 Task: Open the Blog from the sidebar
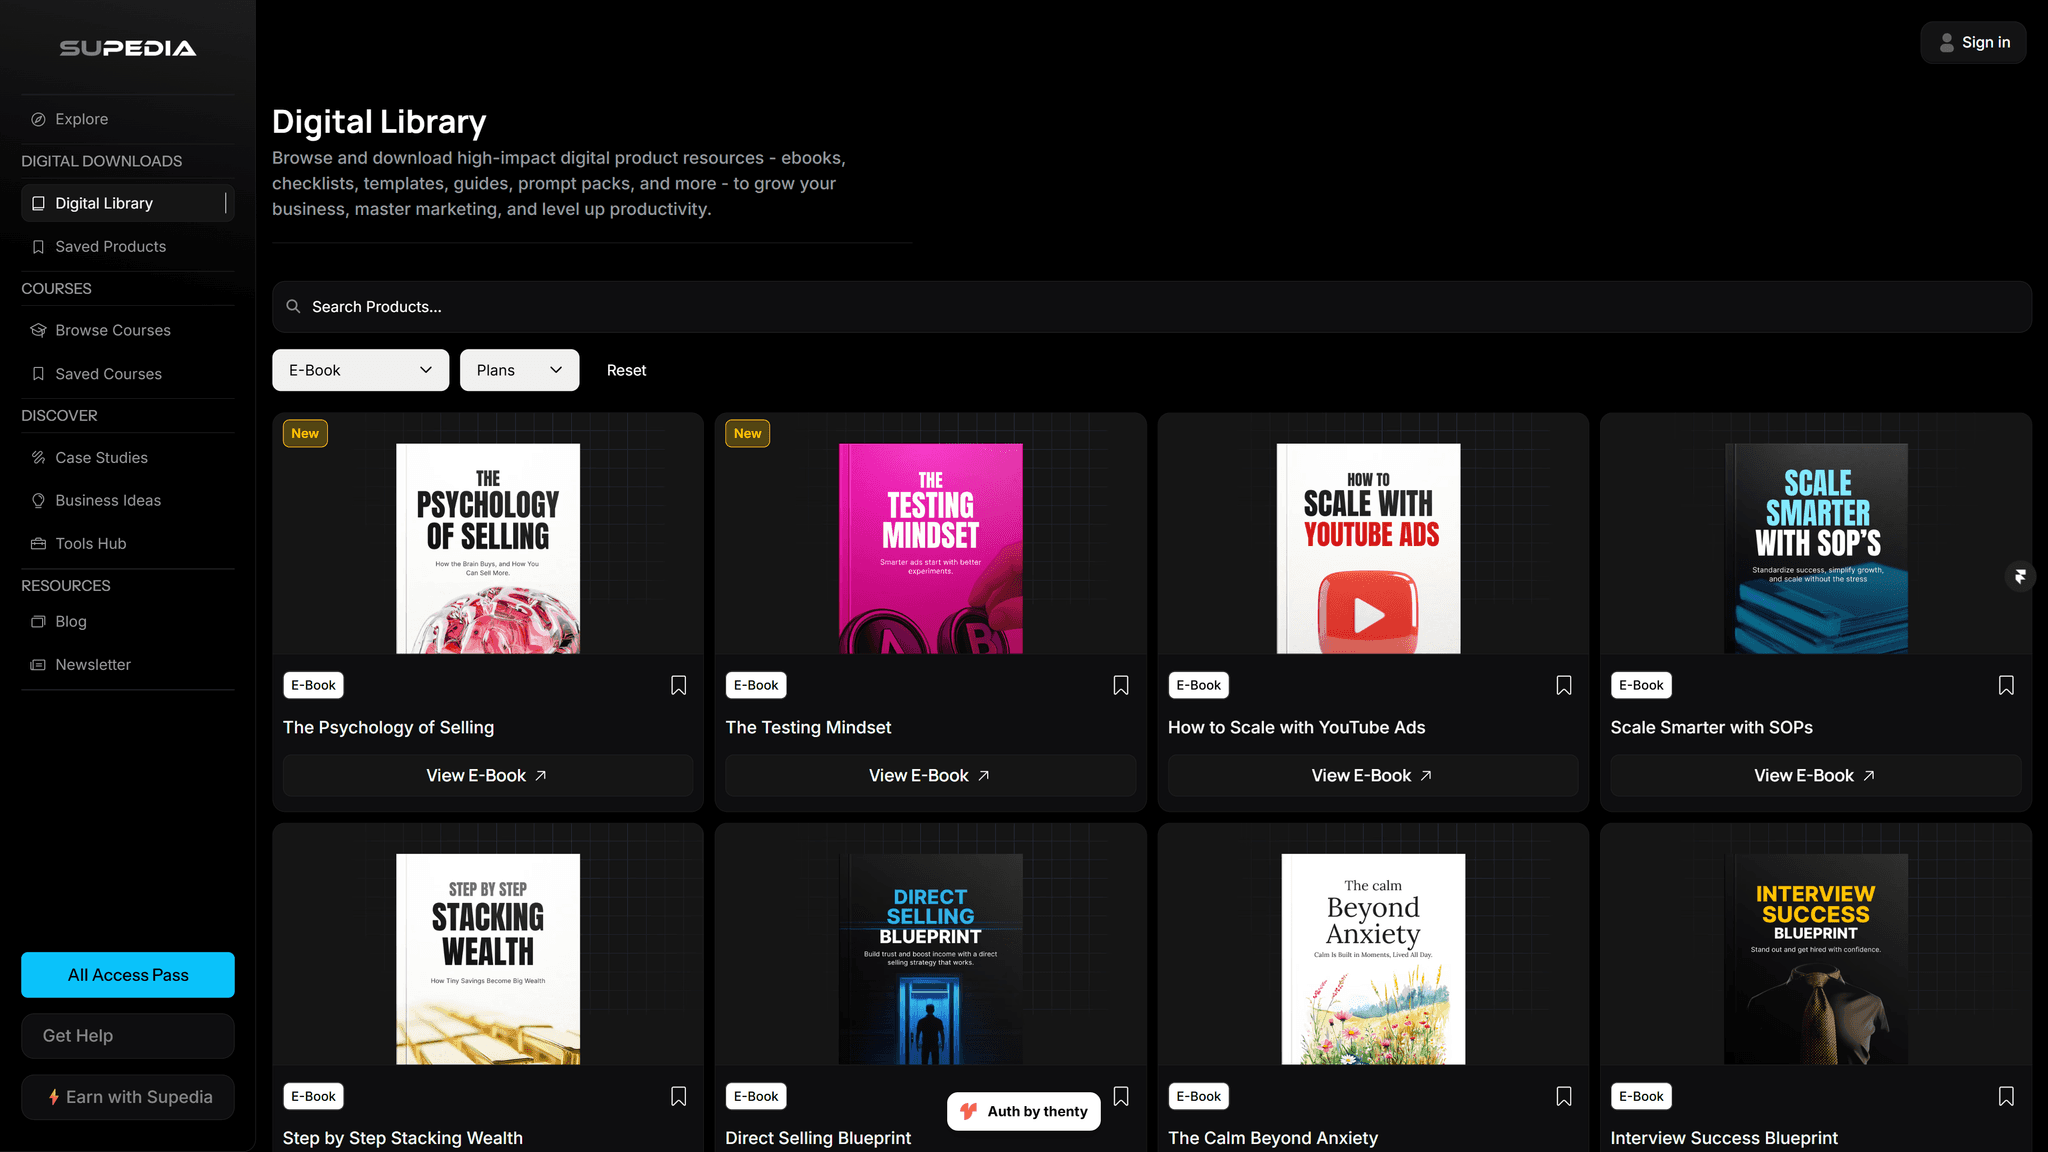[x=71, y=621]
